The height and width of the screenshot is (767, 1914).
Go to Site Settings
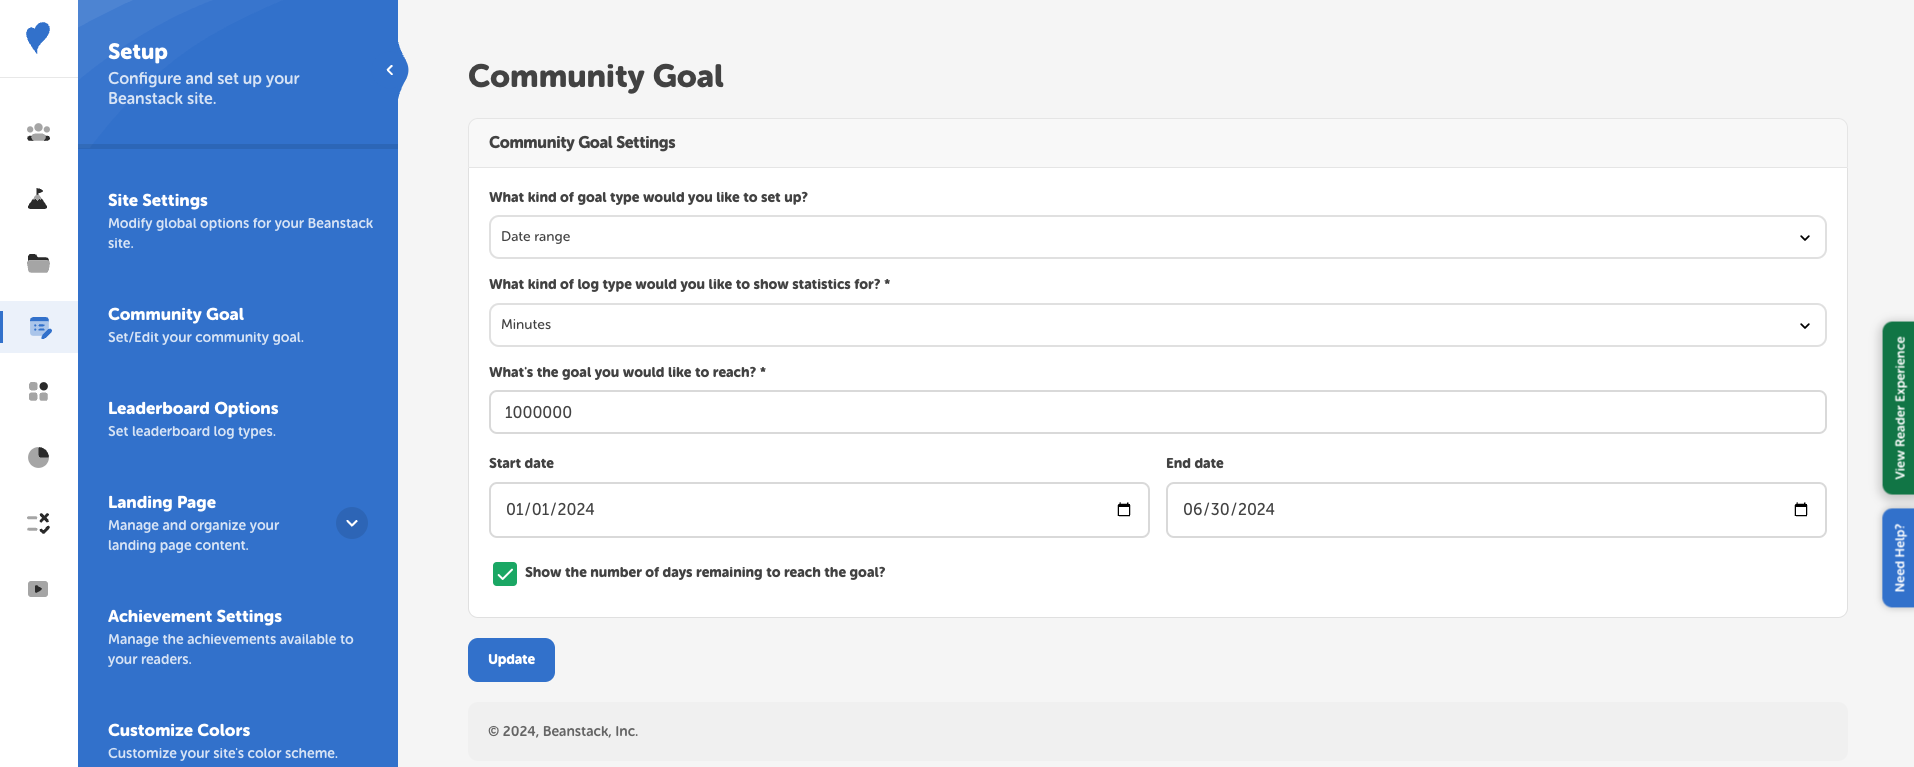coord(157,200)
